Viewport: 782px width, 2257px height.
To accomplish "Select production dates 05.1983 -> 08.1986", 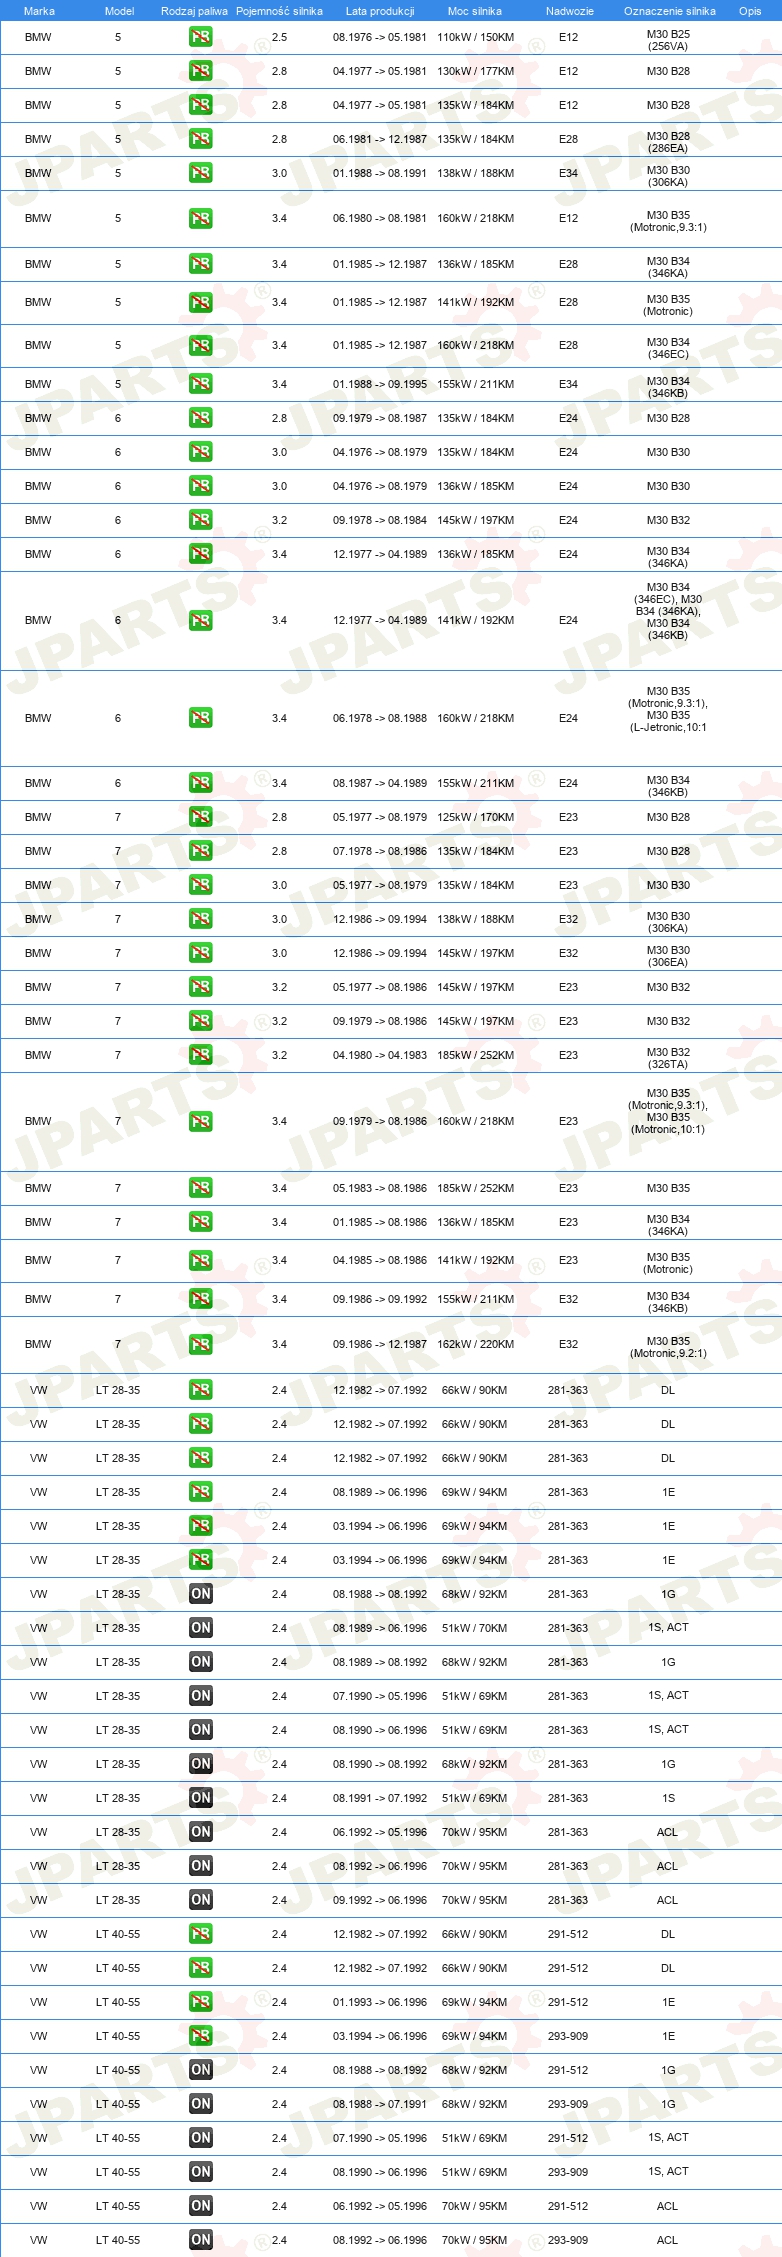I will coord(380,1188).
